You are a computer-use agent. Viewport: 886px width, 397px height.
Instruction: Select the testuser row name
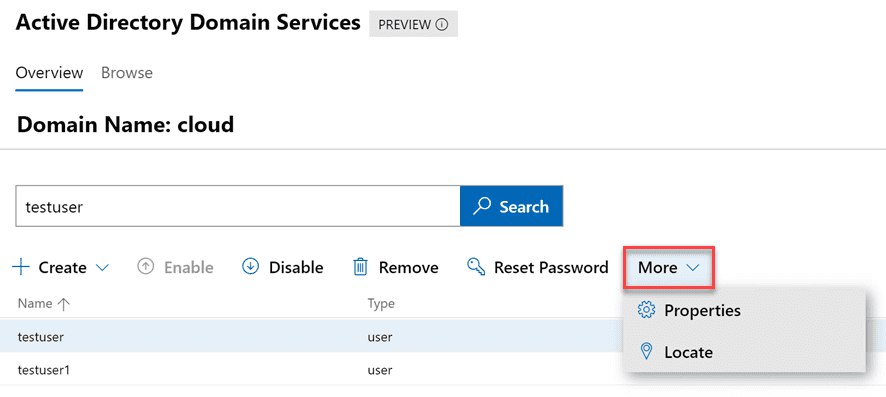tap(41, 337)
